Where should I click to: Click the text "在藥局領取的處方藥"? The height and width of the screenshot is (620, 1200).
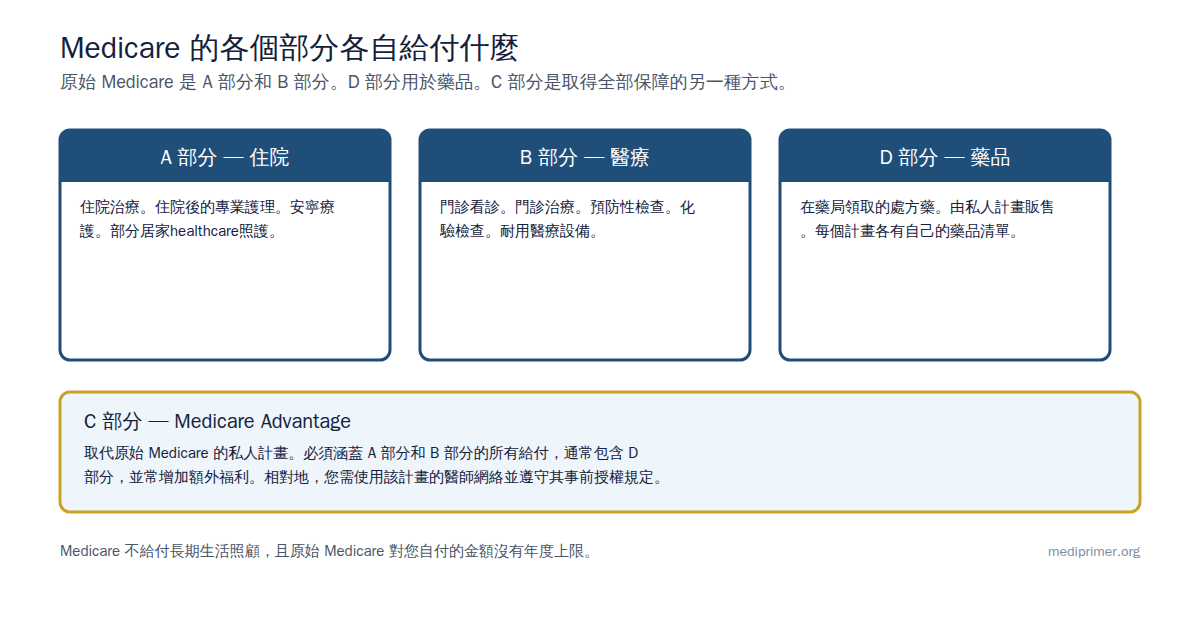[x=867, y=208]
